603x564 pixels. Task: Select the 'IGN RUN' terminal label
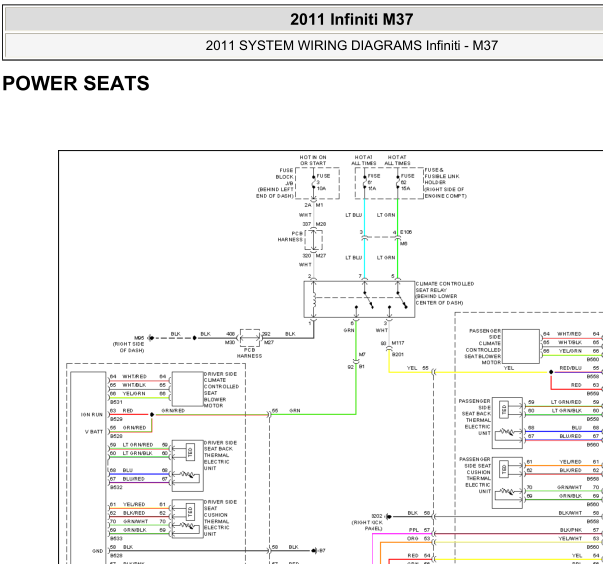click(x=92, y=414)
